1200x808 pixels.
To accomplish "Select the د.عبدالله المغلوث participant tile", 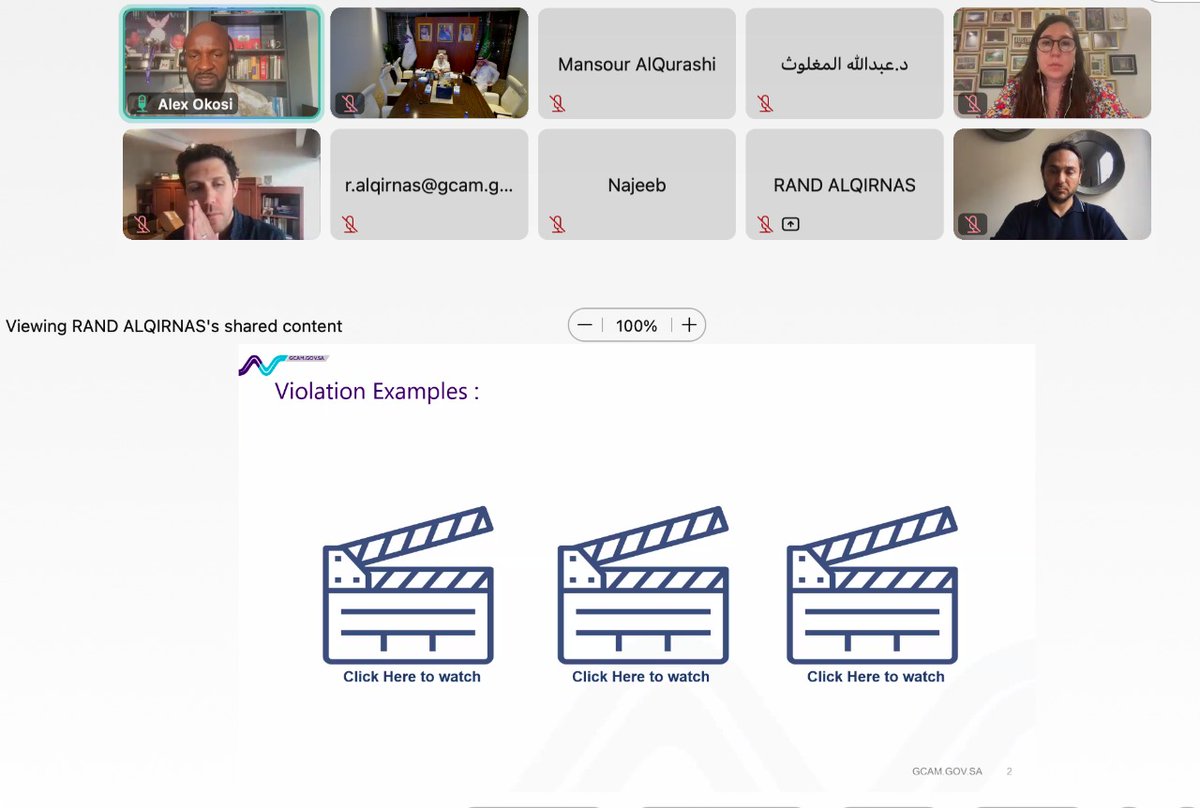I will (845, 63).
